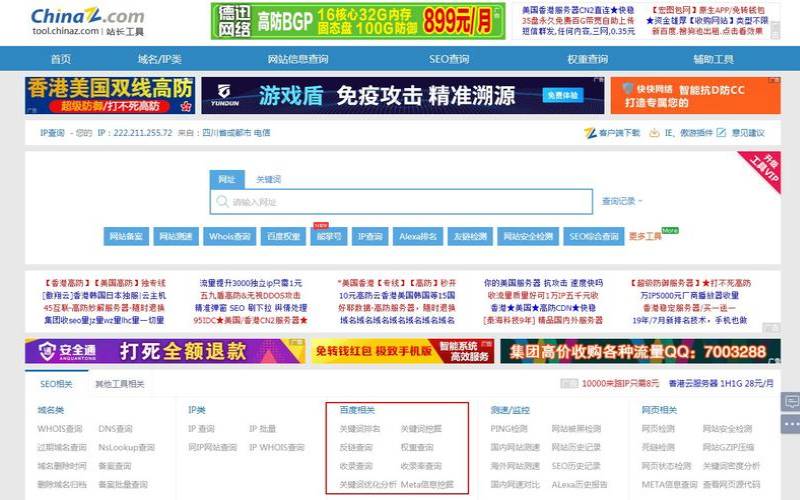Open the SEO查询 navigation menu
Viewport: 800px width, 500px height.
[x=449, y=59]
